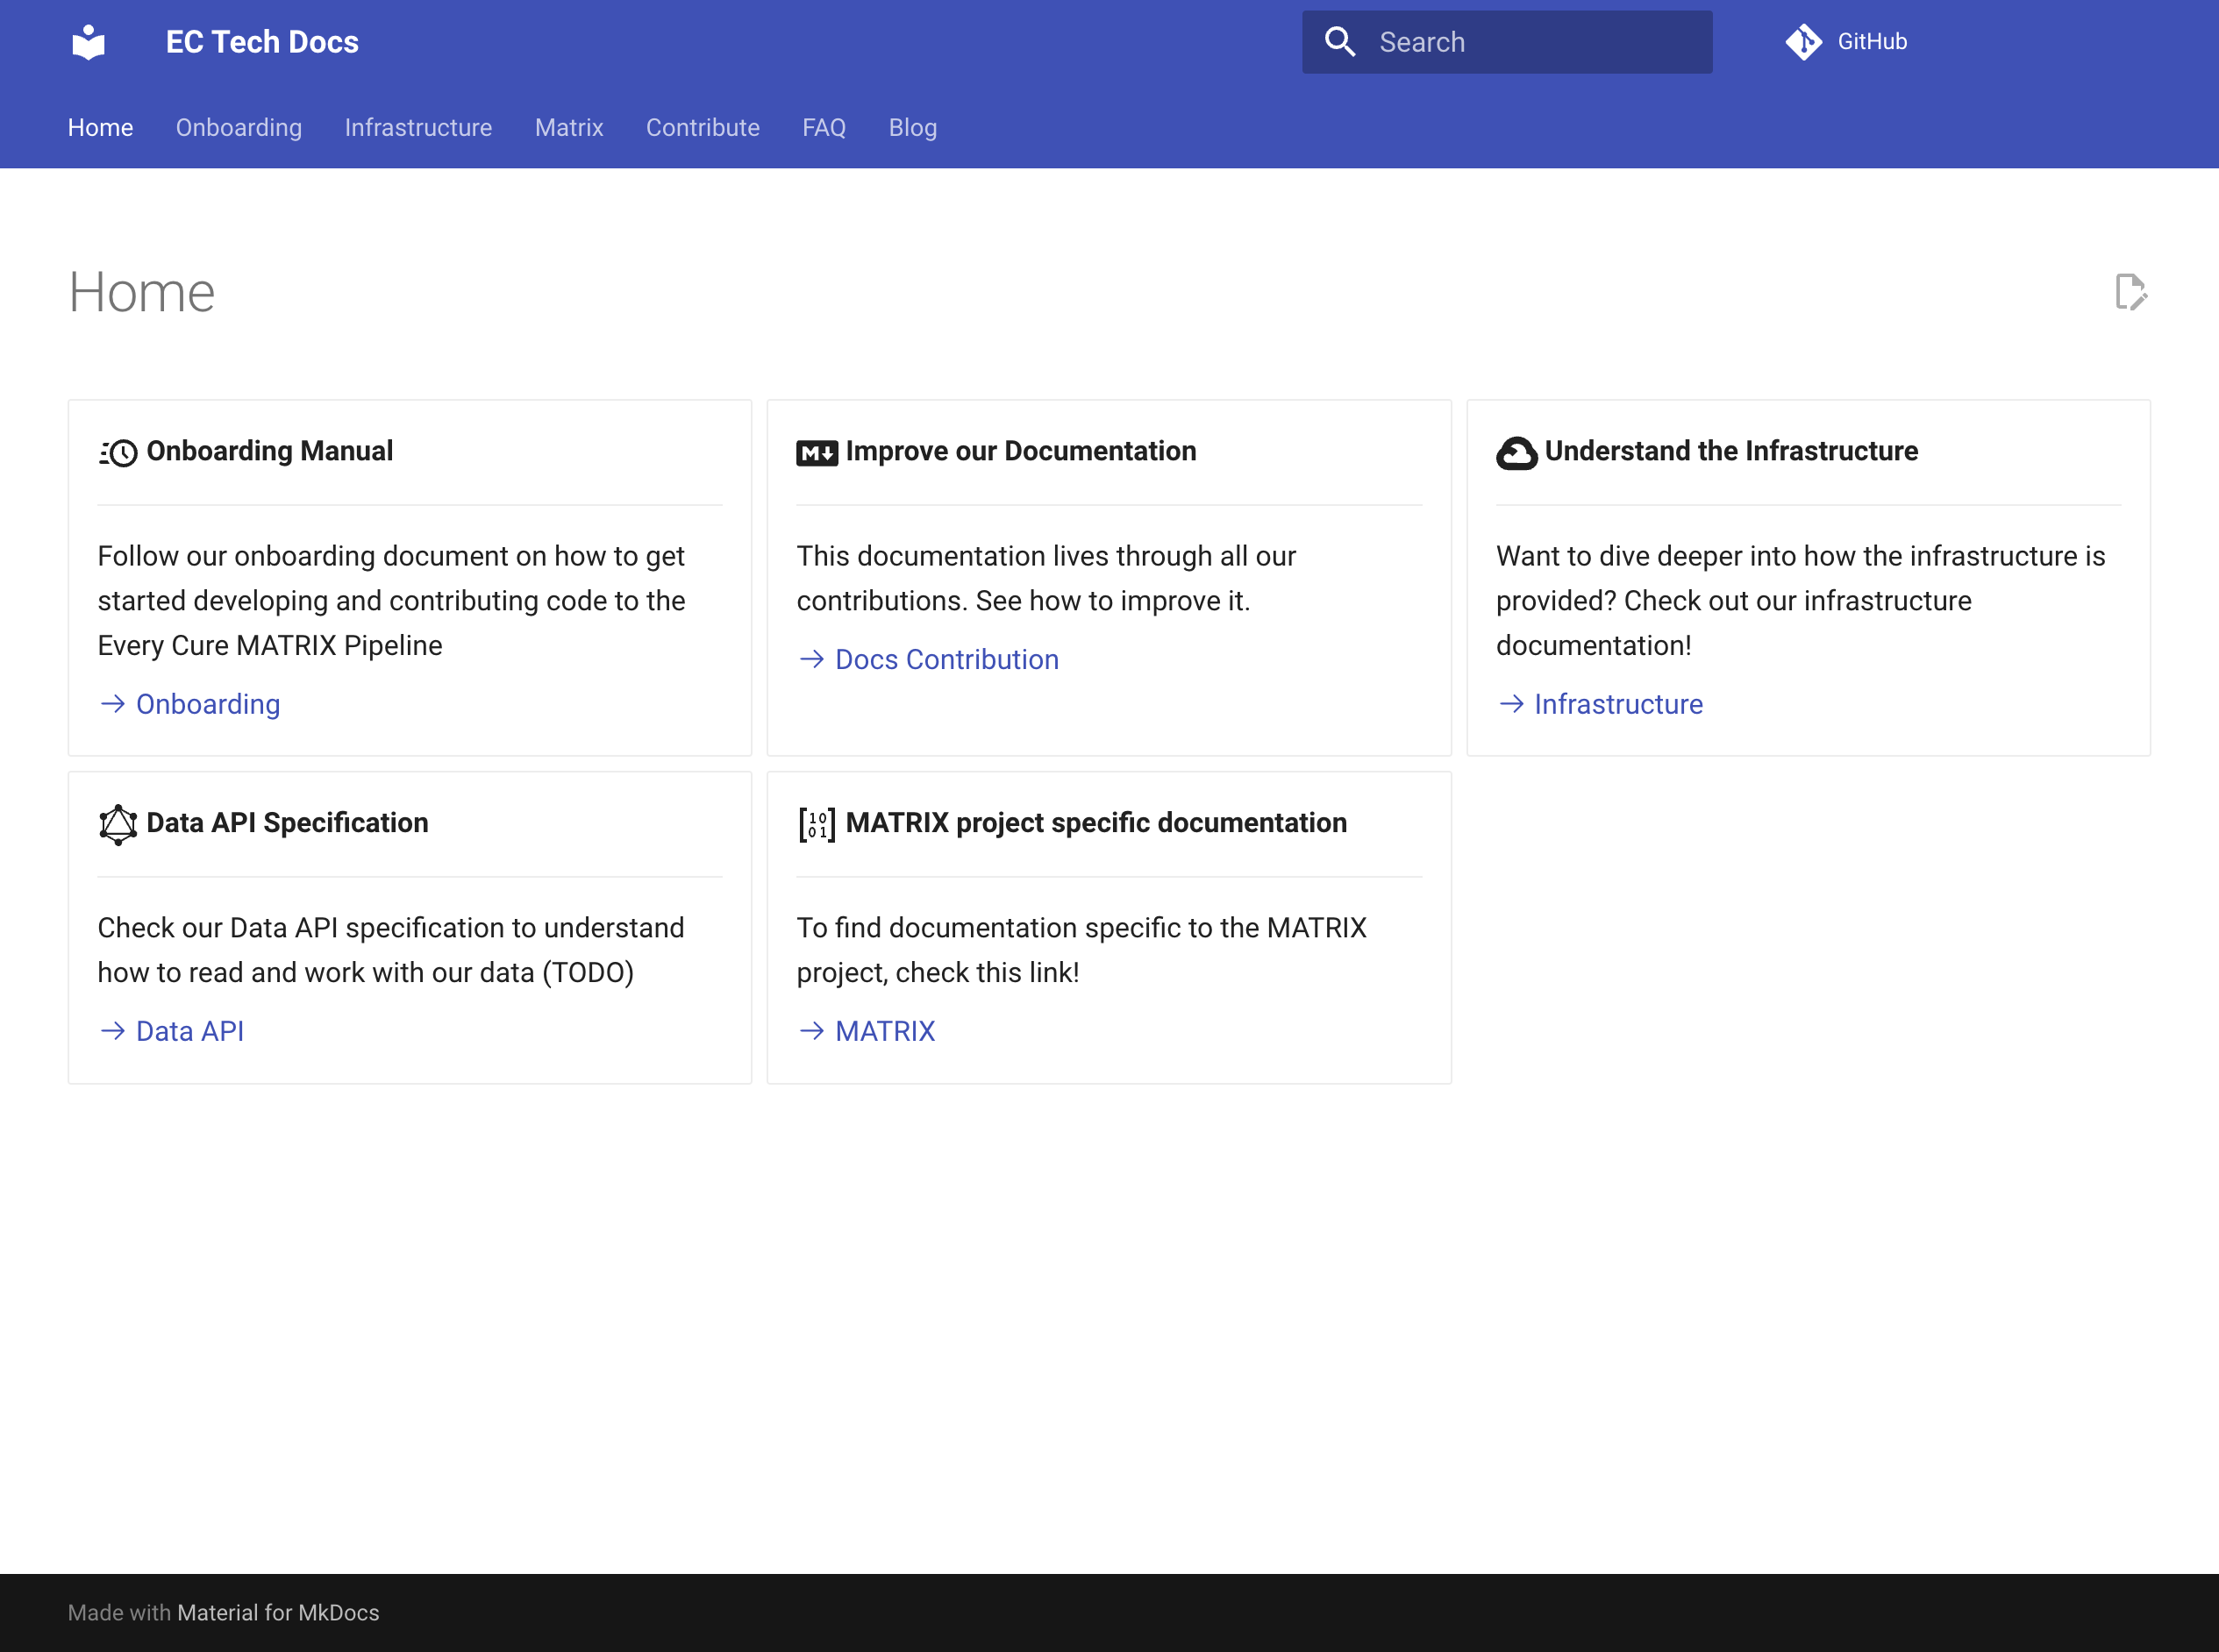Open the Matrix navigation tab
Image resolution: width=2219 pixels, height=1652 pixels.
click(569, 128)
